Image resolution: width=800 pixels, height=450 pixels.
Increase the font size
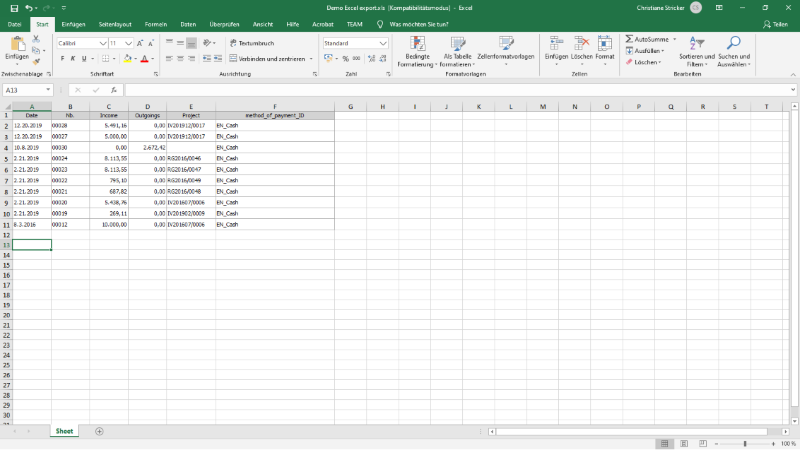[x=140, y=43]
